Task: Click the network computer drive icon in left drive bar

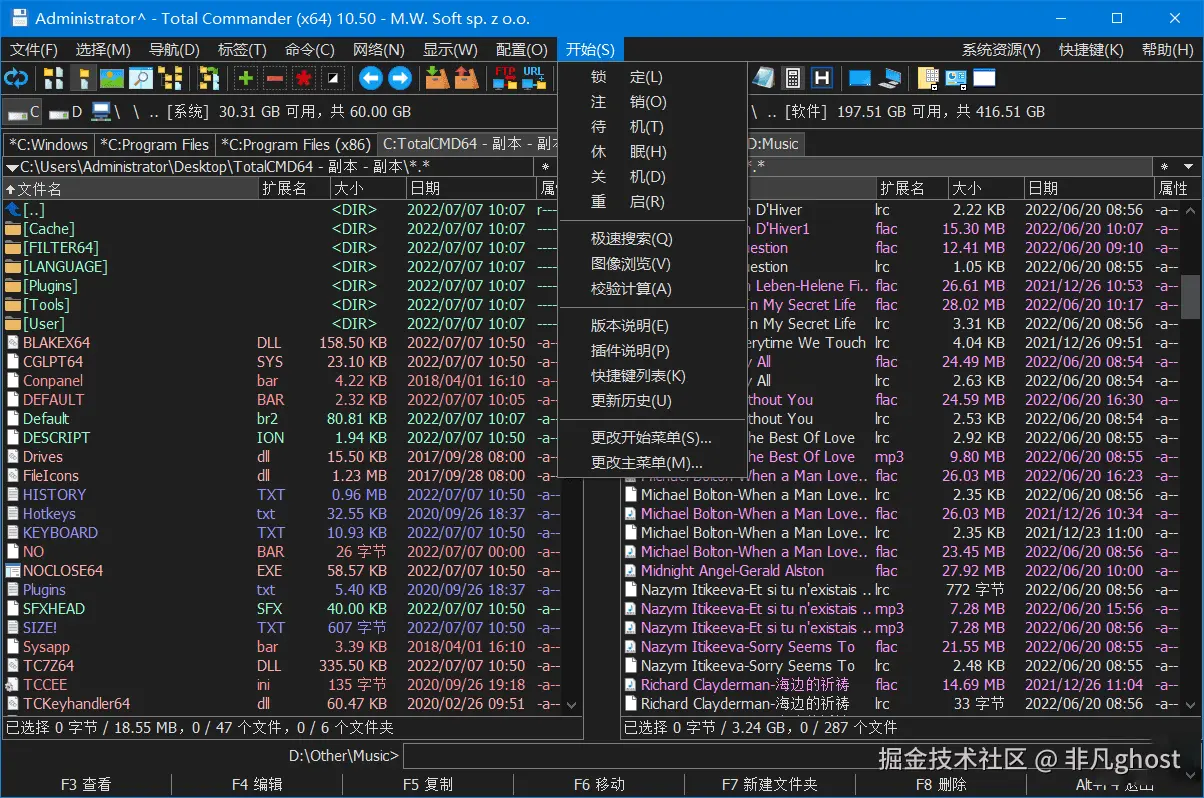Action: tap(100, 112)
